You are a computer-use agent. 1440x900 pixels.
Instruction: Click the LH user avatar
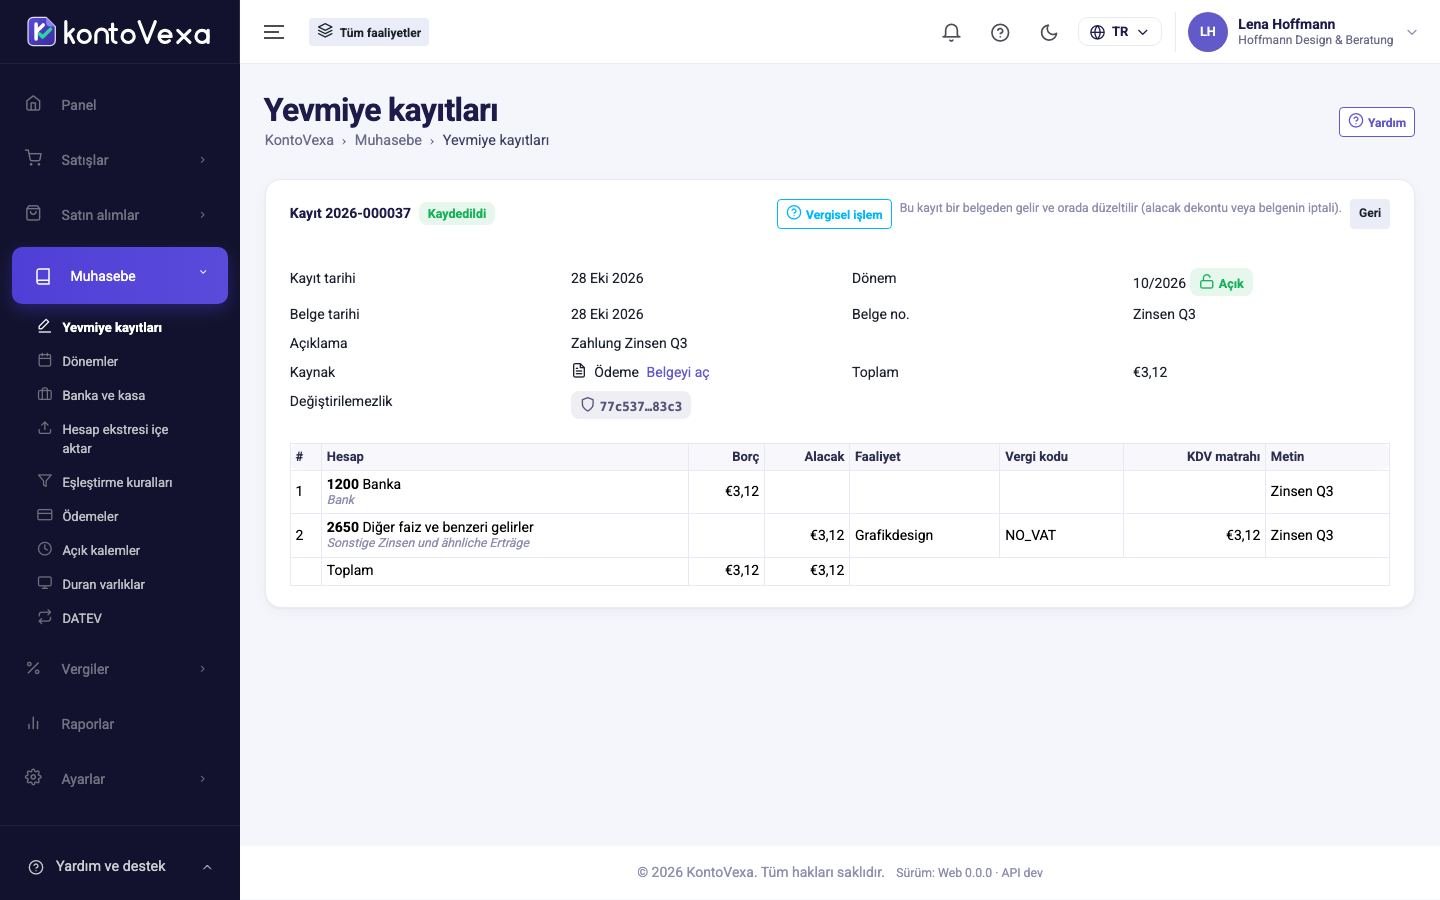pyautogui.click(x=1207, y=32)
